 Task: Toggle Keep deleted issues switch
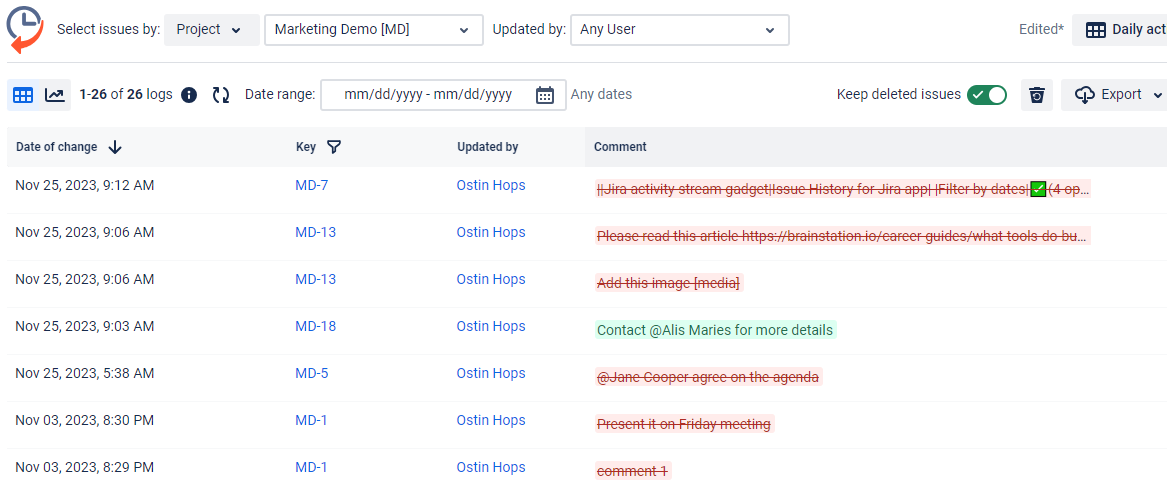pyautogui.click(x=987, y=95)
